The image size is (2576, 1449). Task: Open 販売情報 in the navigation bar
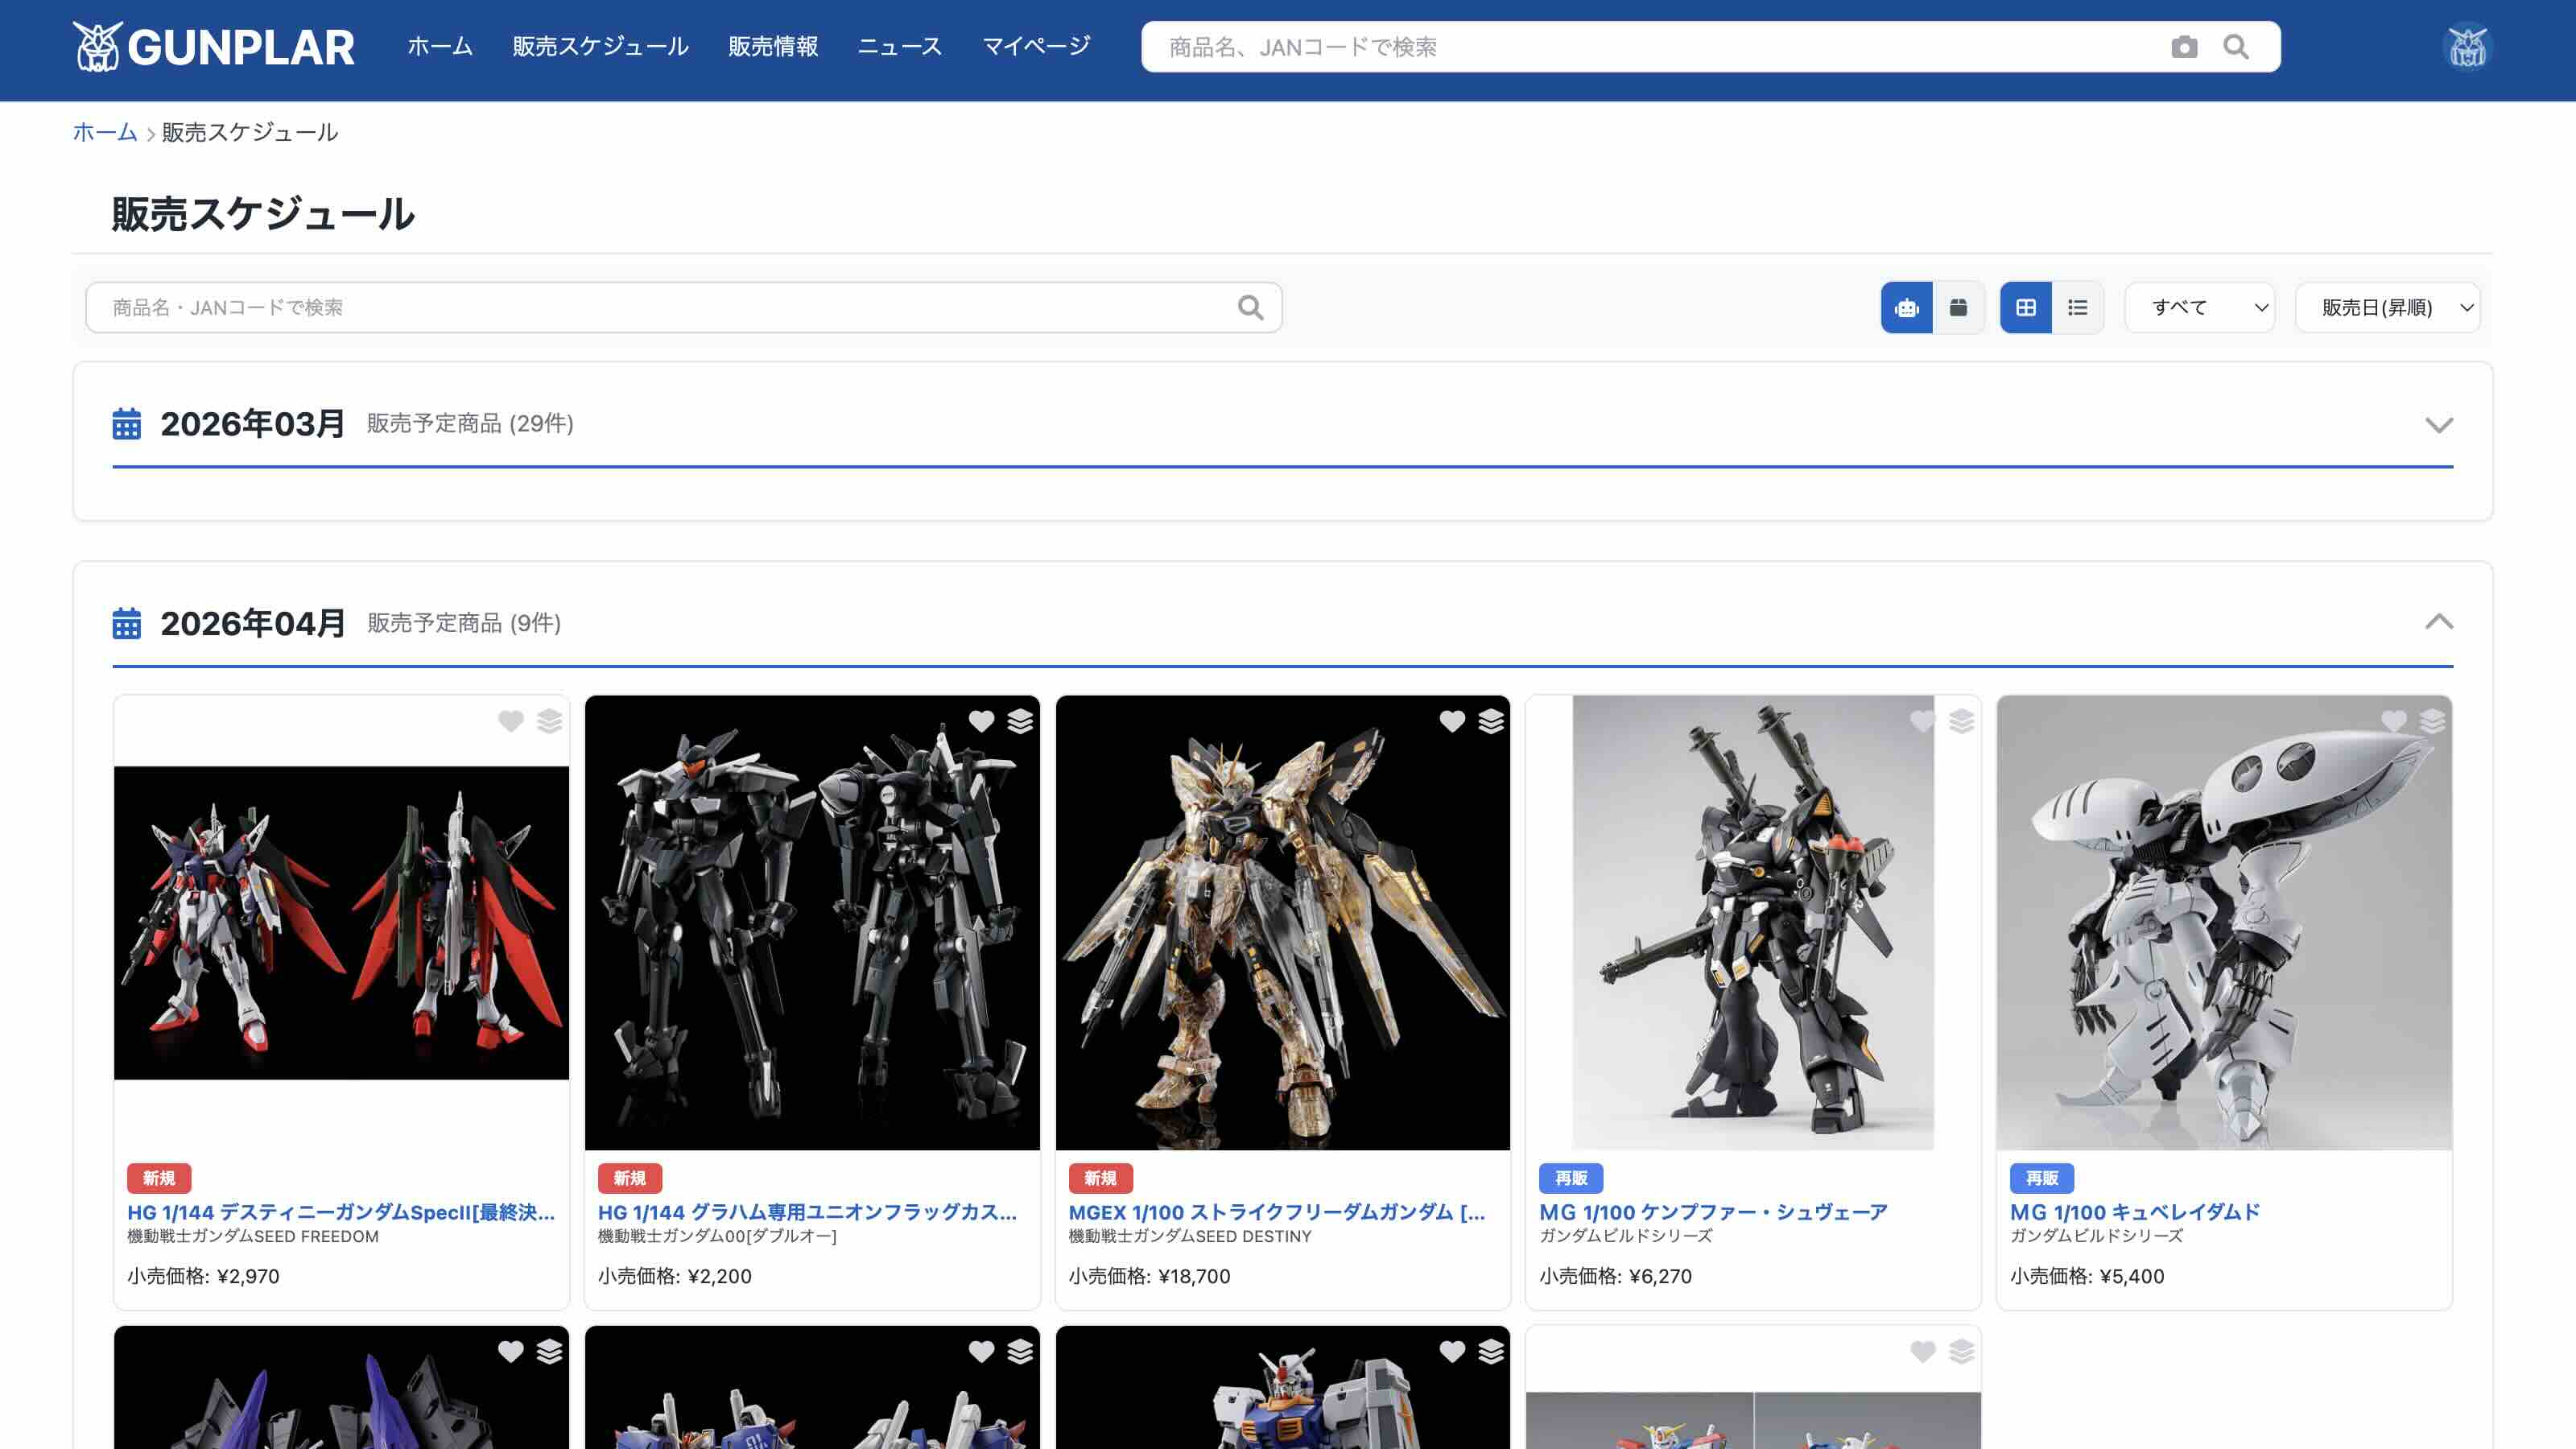(x=773, y=47)
